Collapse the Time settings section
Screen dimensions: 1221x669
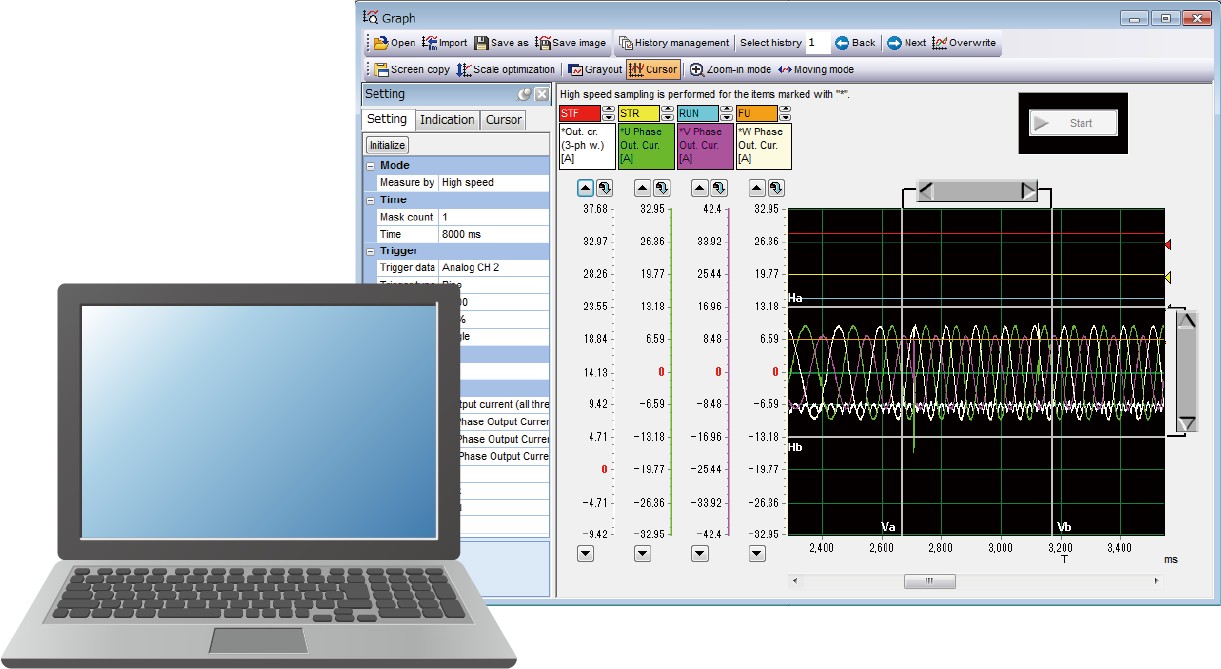[371, 200]
